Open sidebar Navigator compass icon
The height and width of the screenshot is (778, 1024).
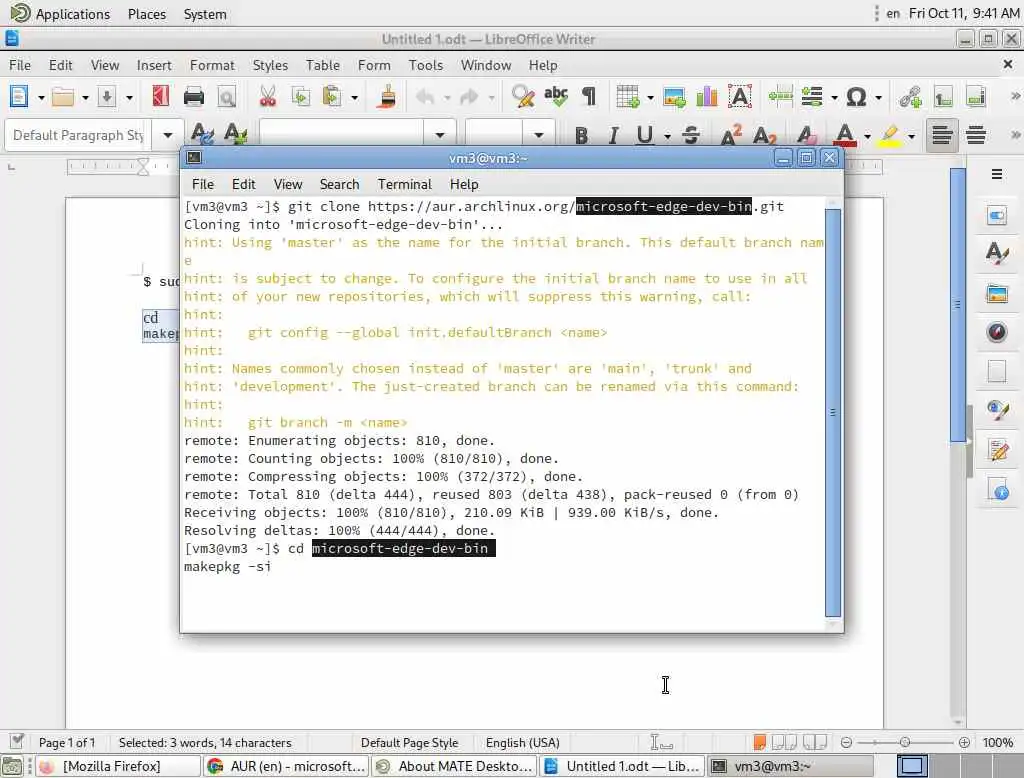pos(997,332)
